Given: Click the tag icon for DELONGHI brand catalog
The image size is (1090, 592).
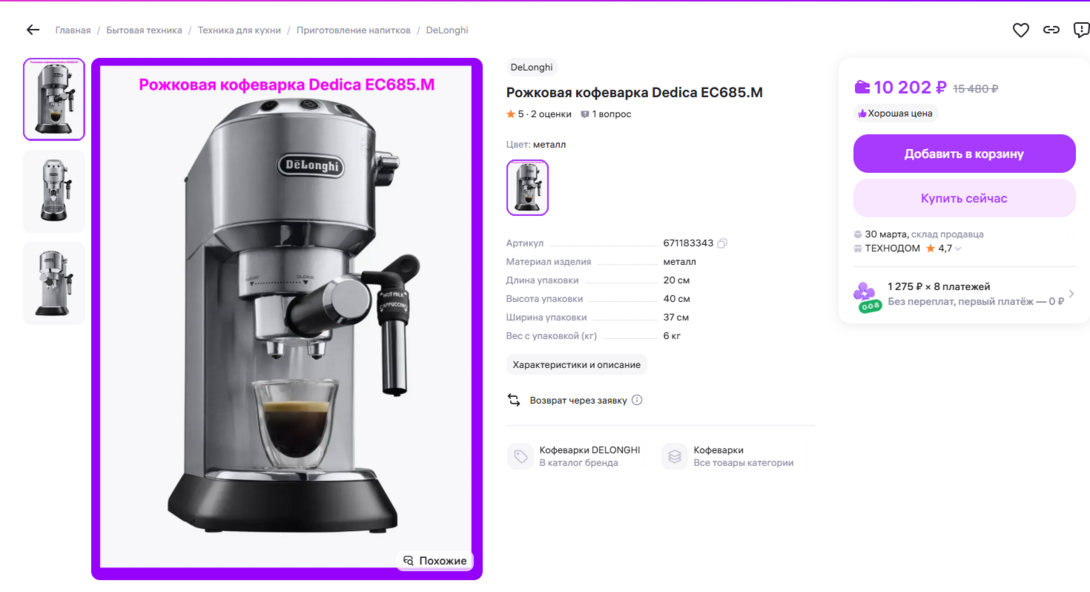Looking at the screenshot, I should [x=520, y=457].
